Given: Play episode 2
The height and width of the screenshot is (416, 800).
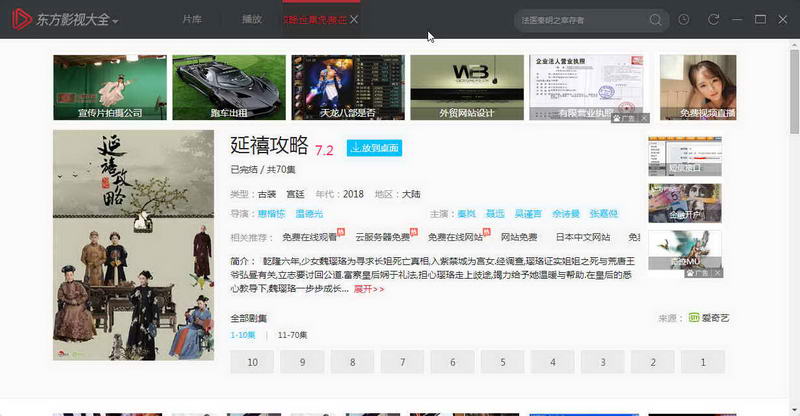Looking at the screenshot, I should point(653,362).
